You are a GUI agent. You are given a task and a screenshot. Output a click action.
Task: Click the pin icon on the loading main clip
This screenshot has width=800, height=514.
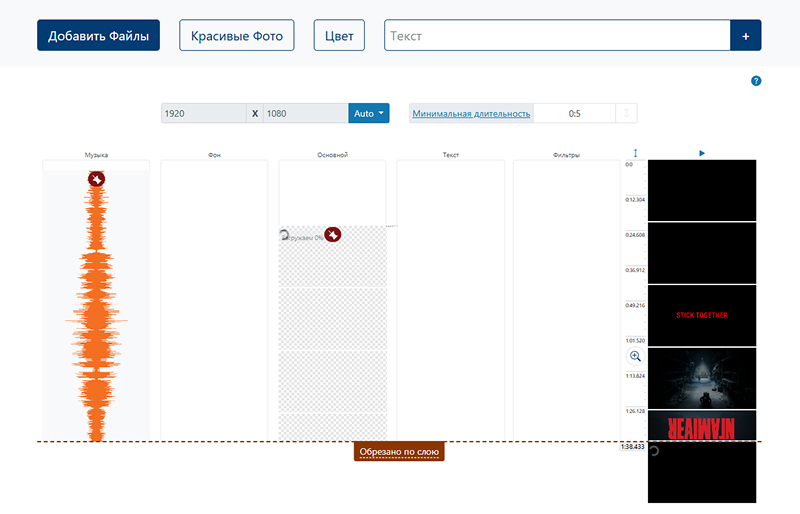coord(333,234)
